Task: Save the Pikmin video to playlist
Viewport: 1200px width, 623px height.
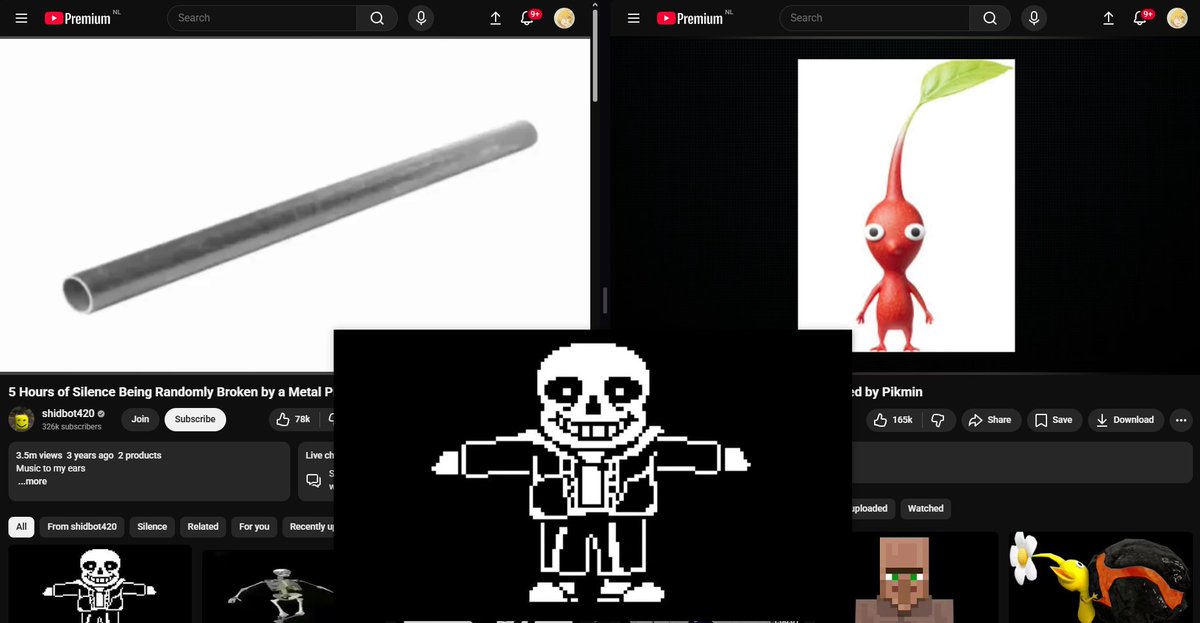Action: [1054, 420]
